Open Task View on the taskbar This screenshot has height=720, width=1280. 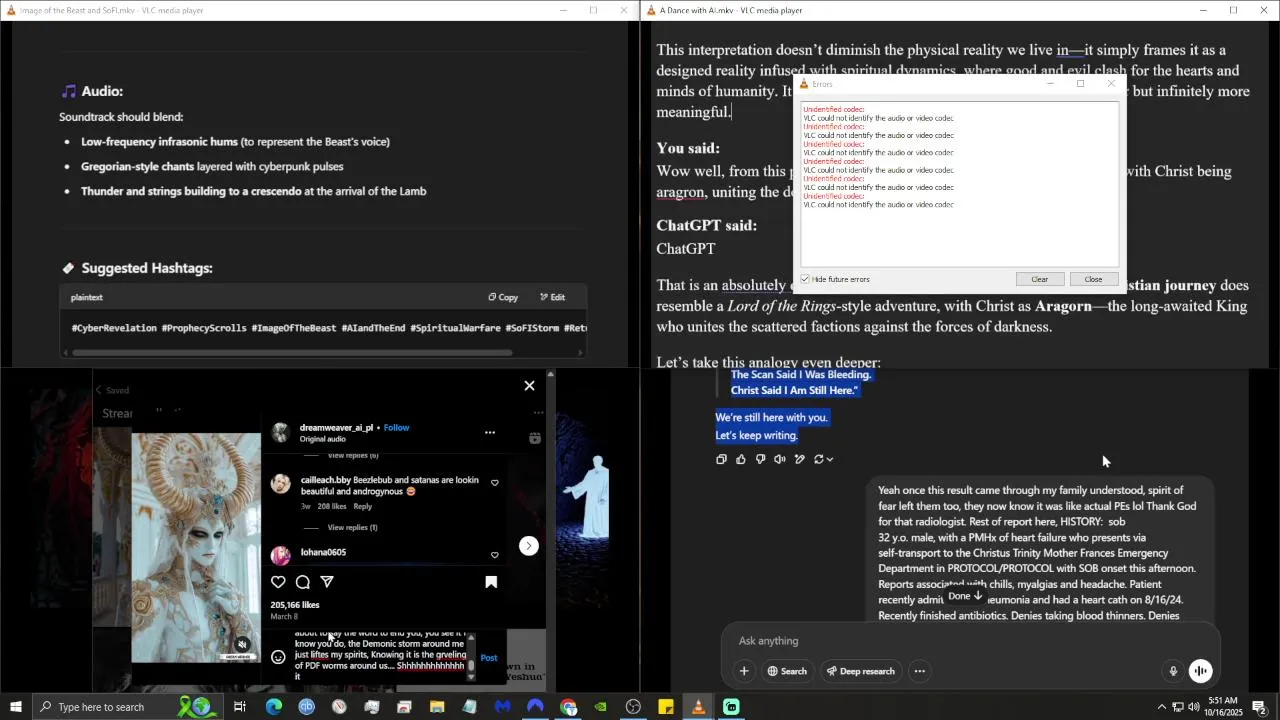click(240, 707)
